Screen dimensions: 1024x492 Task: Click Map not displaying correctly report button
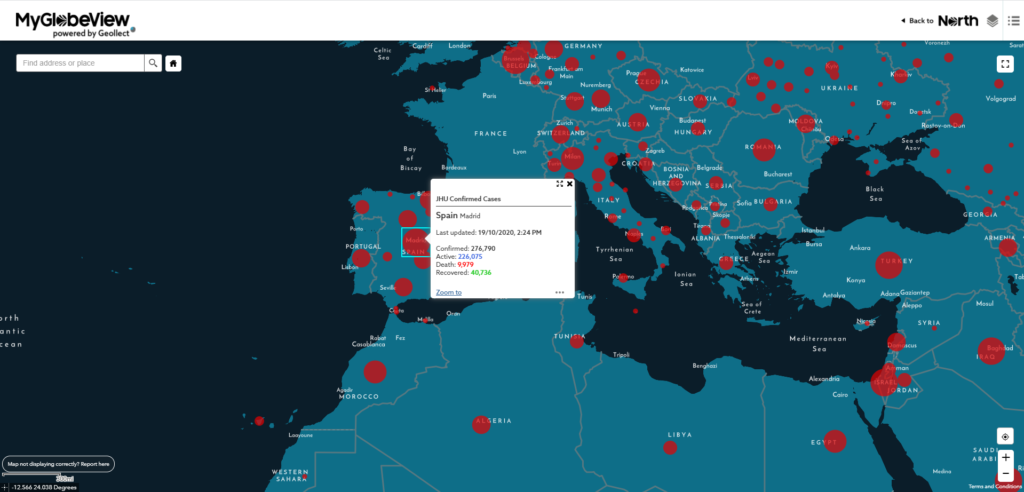[x=59, y=464]
